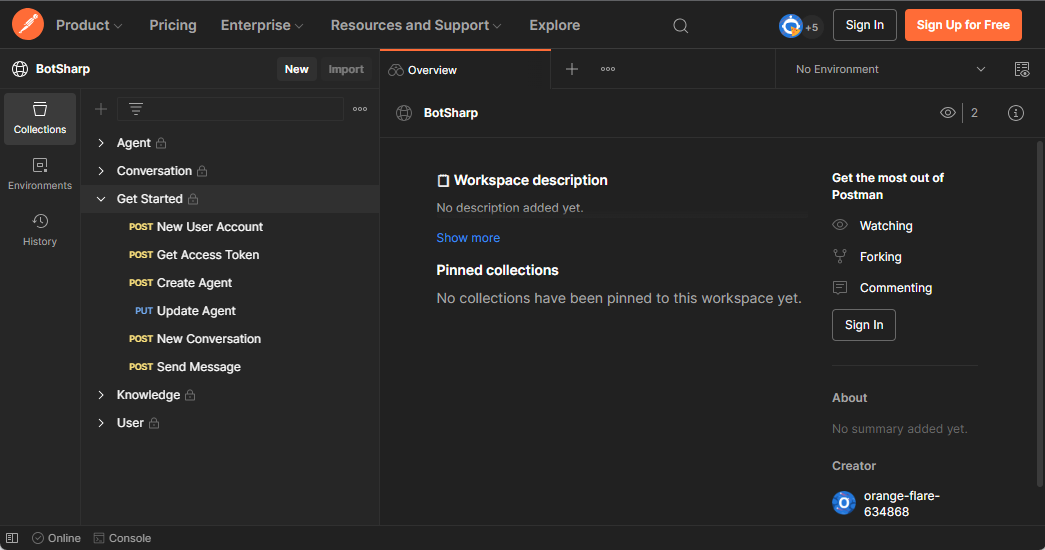Click lock icon next to Conversation collection
The width and height of the screenshot is (1045, 550).
(202, 171)
